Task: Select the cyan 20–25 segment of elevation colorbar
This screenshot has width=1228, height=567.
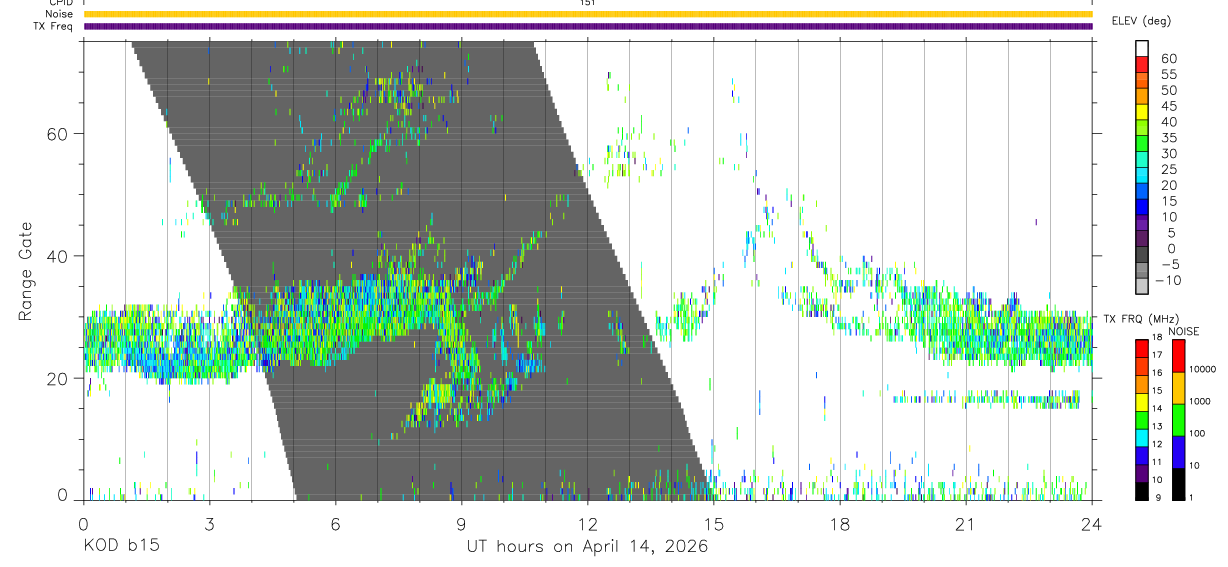Action: pos(1142,177)
